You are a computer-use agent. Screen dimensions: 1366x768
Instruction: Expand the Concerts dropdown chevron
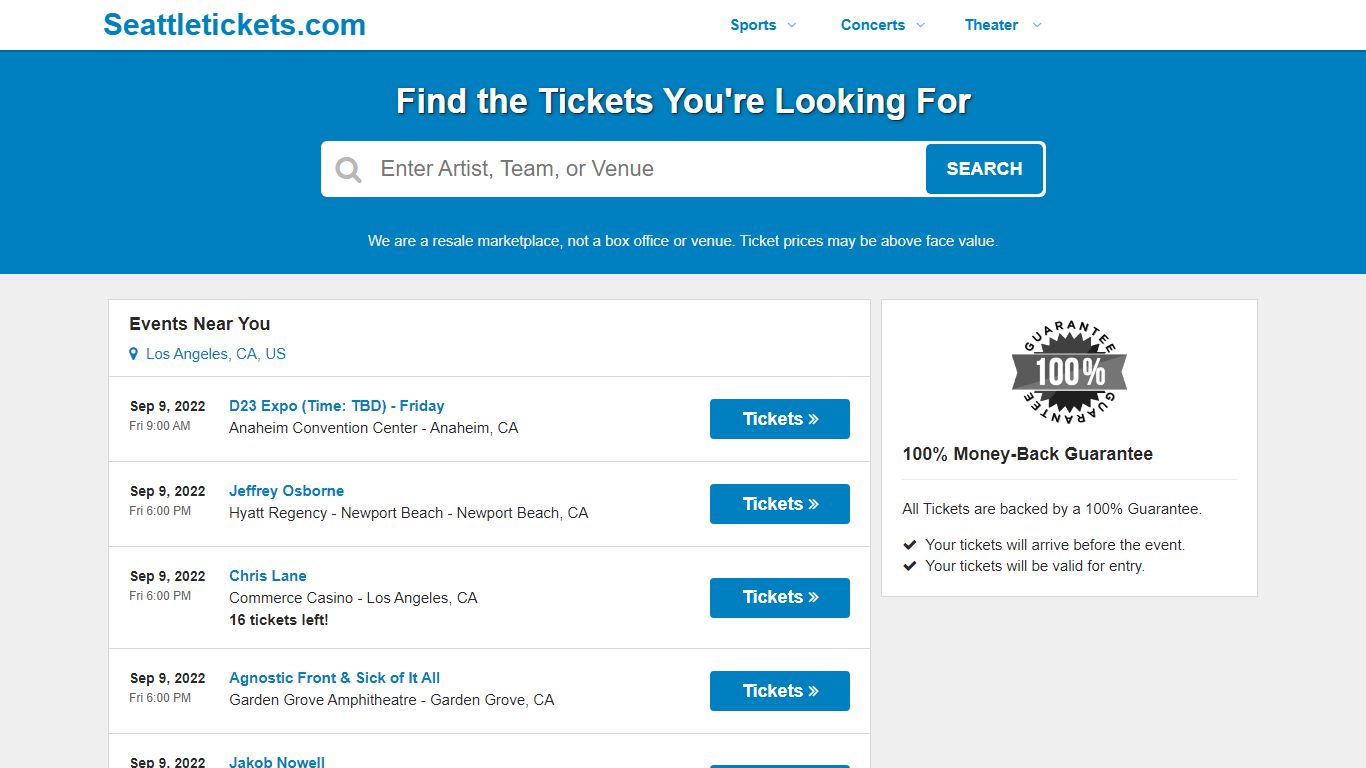pyautogui.click(x=920, y=25)
